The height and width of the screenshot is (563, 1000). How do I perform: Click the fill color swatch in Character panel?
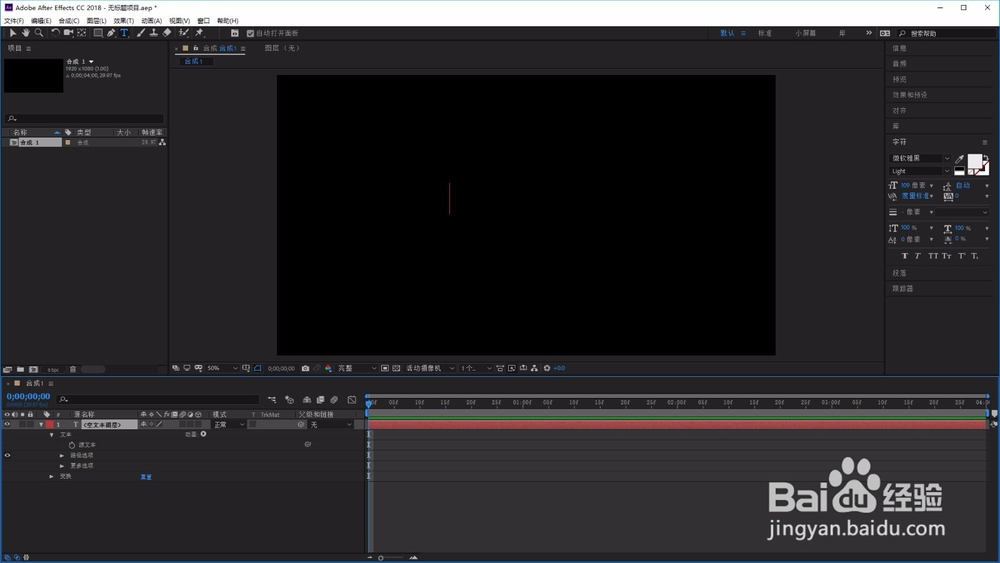point(975,161)
